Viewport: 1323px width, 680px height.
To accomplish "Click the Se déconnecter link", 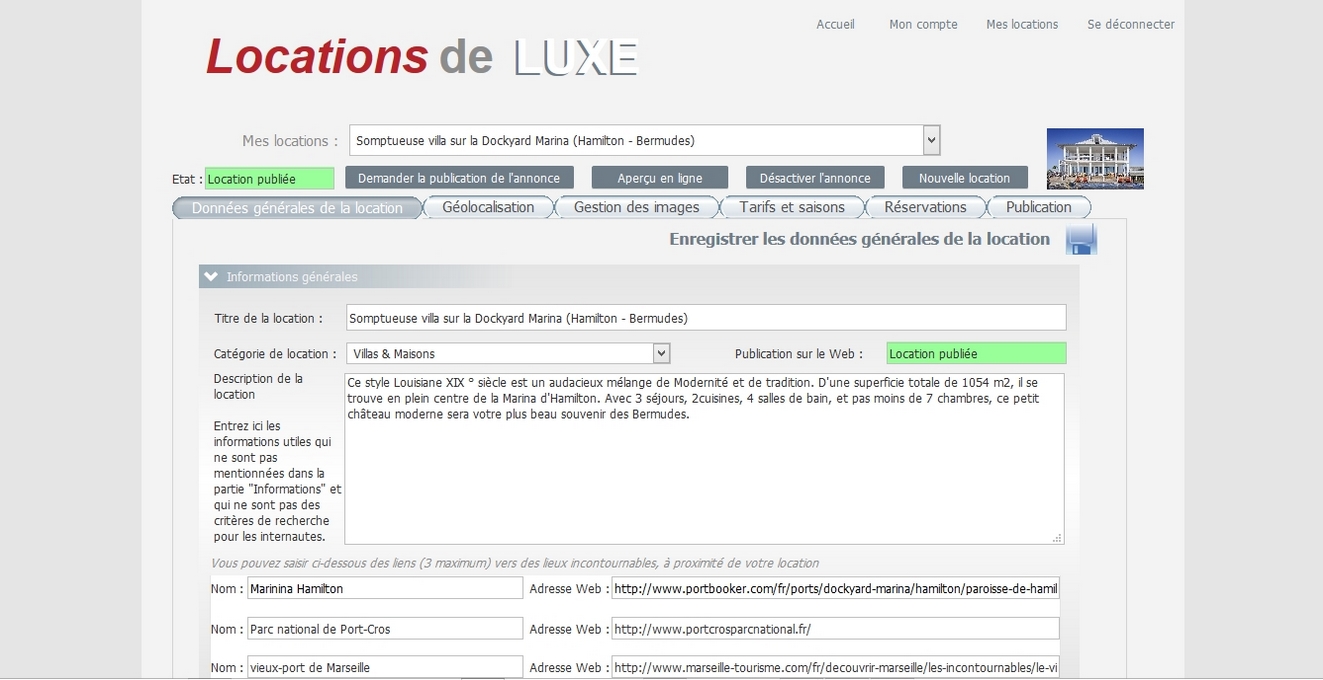I will tap(1130, 24).
